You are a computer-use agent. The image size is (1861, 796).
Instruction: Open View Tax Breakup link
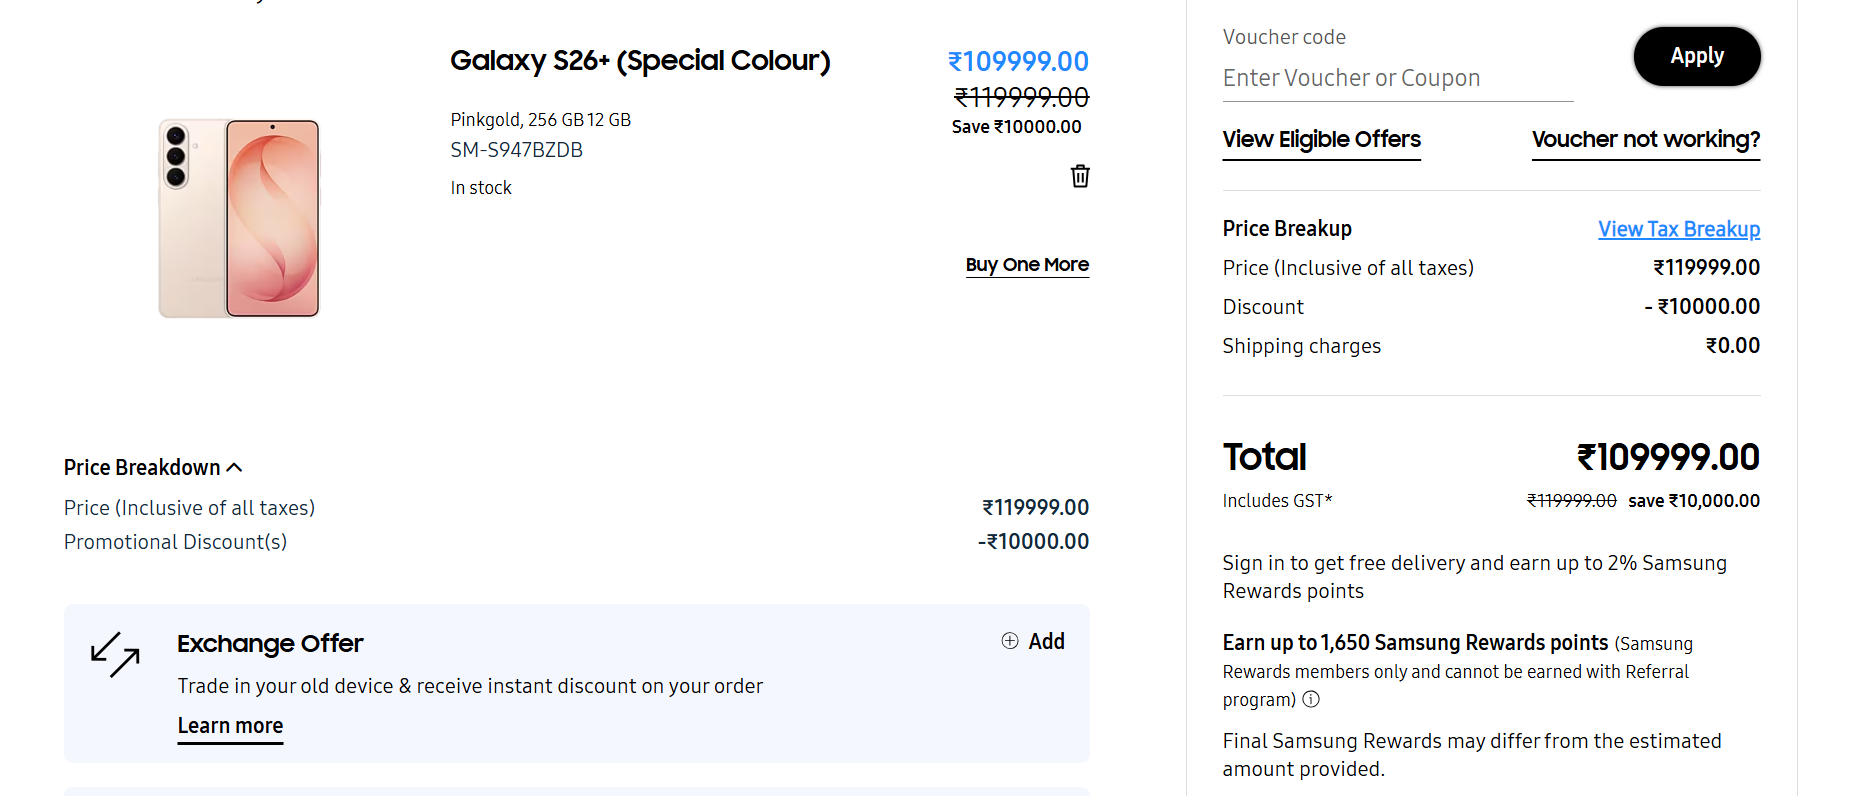coord(1679,229)
